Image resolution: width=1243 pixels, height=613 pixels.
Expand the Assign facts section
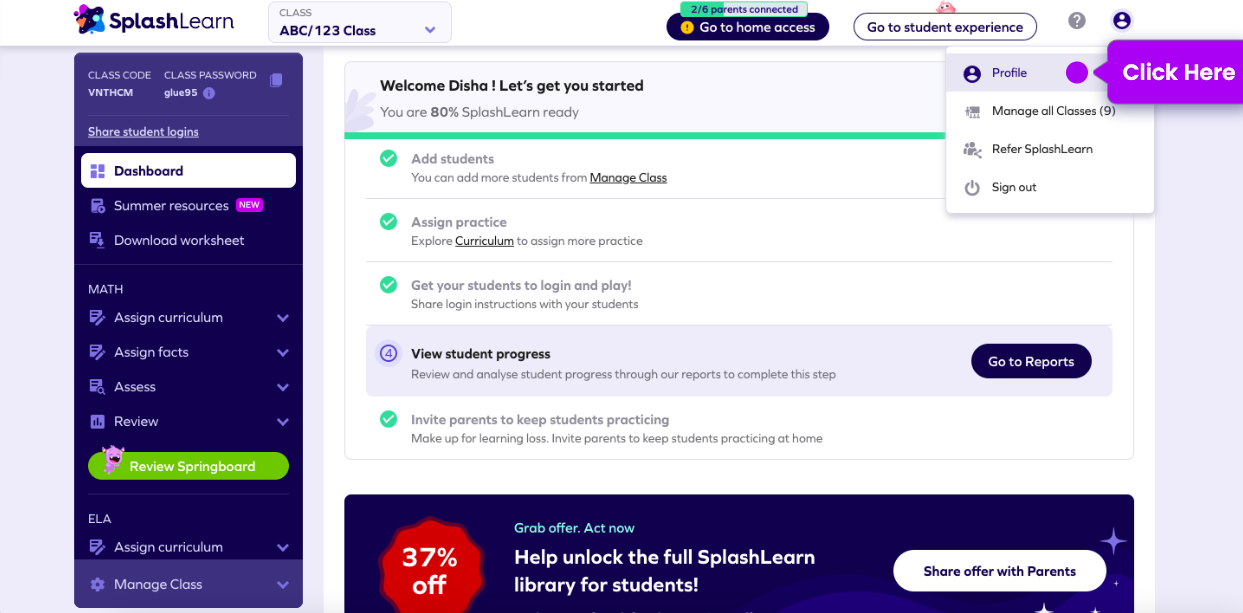(x=283, y=353)
